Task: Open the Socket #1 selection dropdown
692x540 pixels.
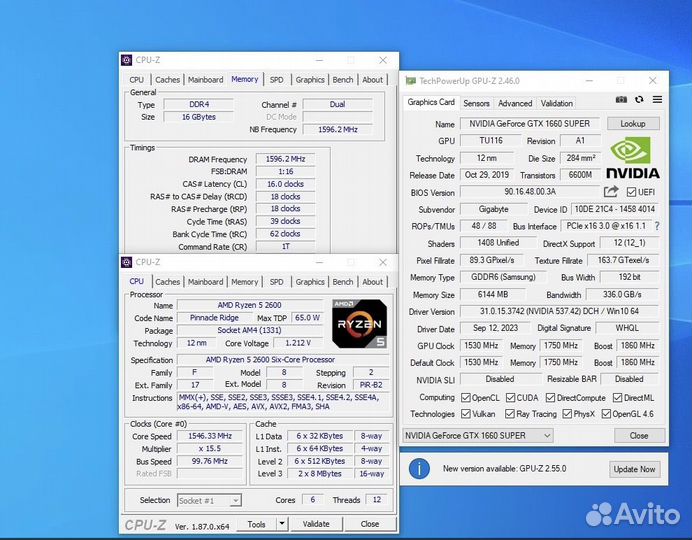Action: tap(209, 500)
